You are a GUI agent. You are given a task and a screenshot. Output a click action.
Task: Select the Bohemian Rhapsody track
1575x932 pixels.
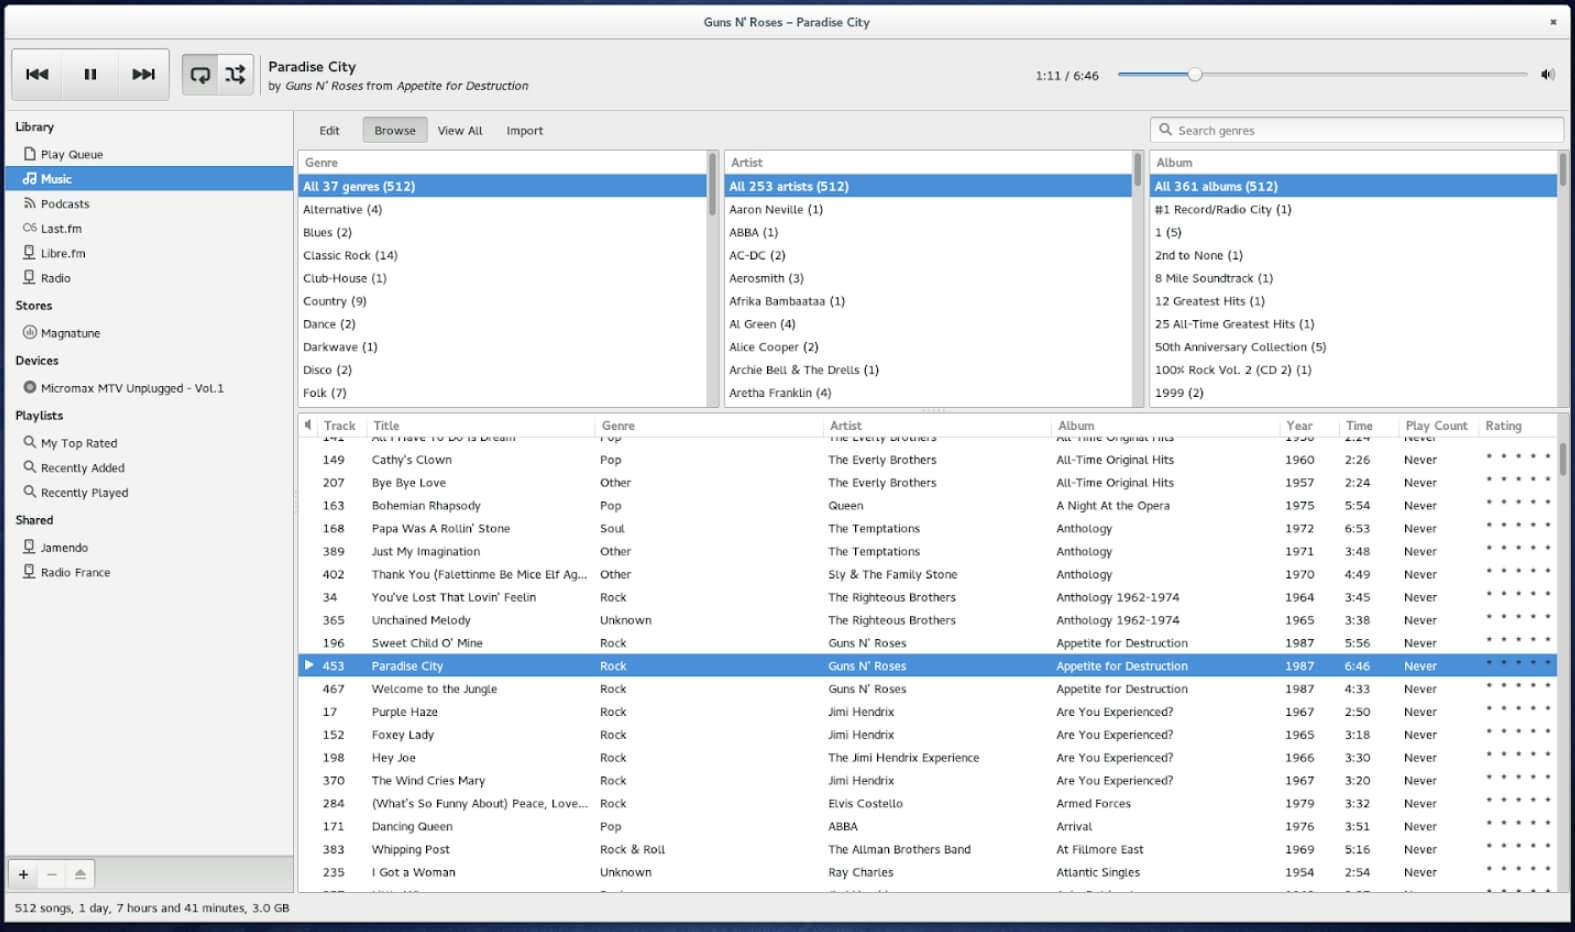pos(927,506)
